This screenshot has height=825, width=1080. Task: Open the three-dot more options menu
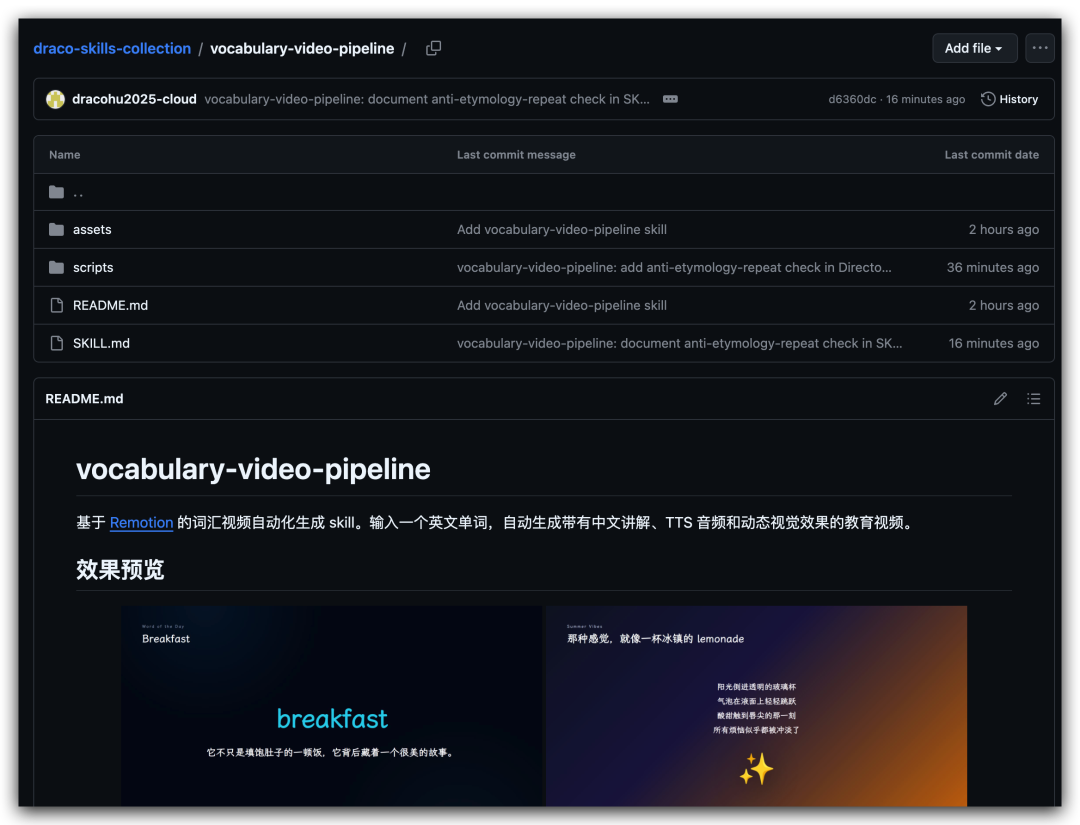click(1040, 48)
